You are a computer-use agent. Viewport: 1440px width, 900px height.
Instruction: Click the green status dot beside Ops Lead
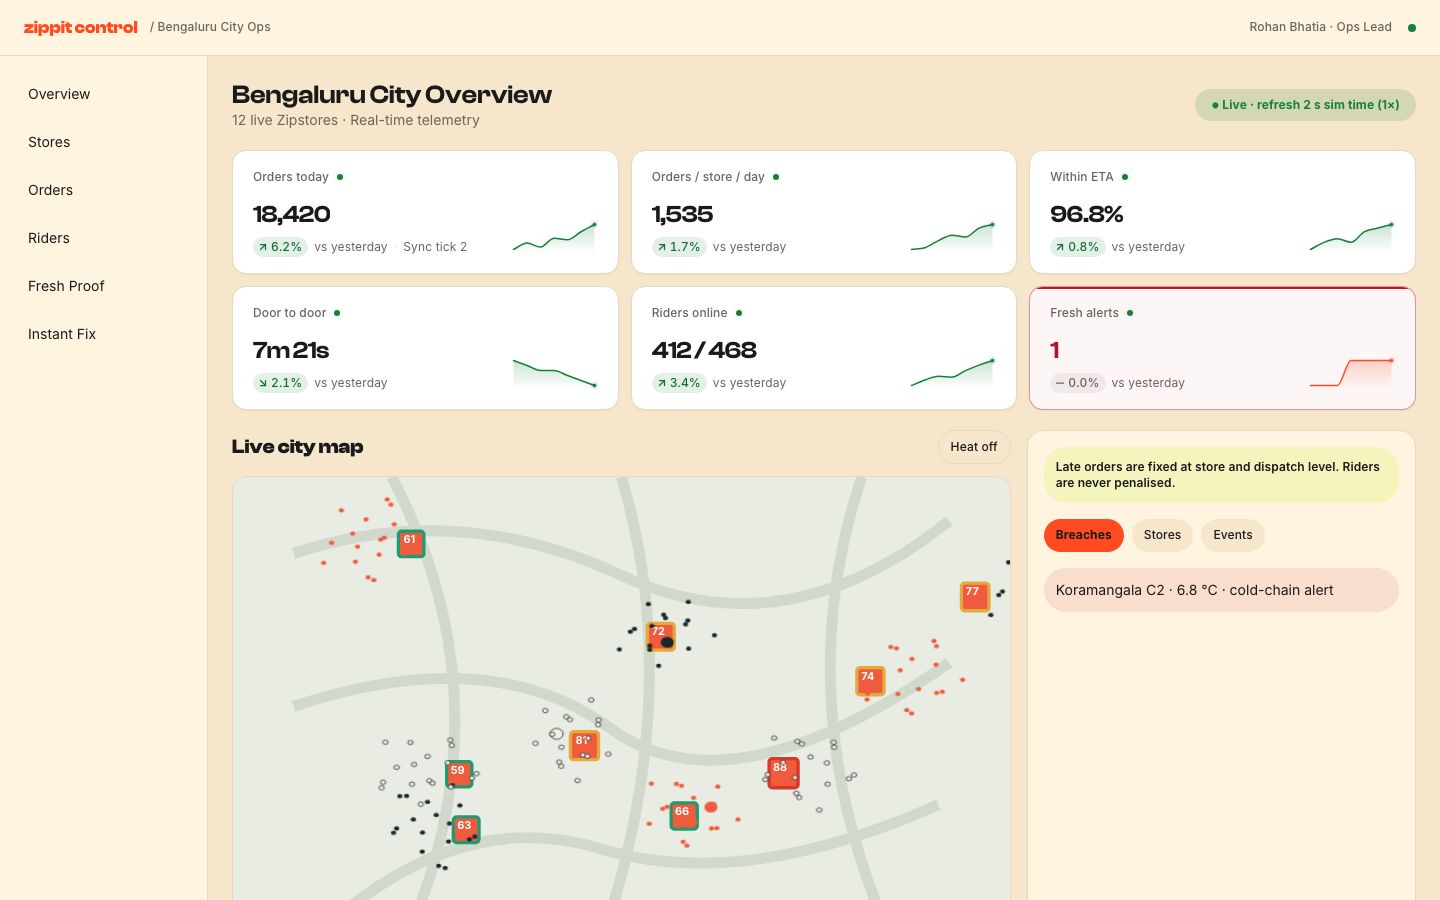(1412, 28)
